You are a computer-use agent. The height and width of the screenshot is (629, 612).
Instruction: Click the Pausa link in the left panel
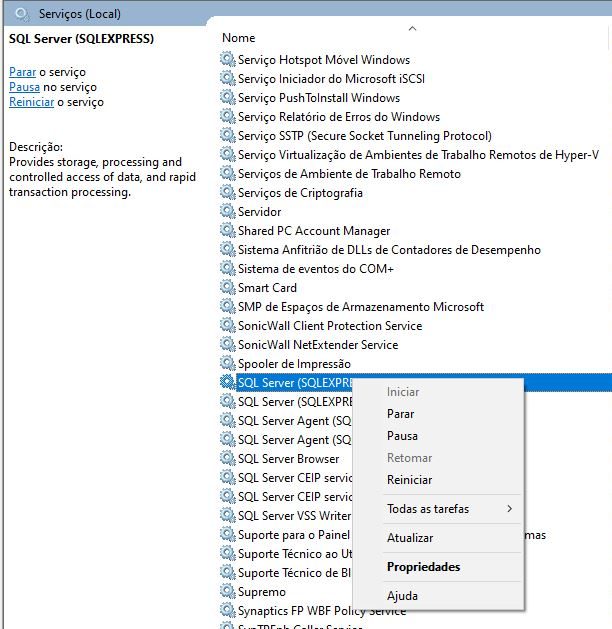pos(24,87)
